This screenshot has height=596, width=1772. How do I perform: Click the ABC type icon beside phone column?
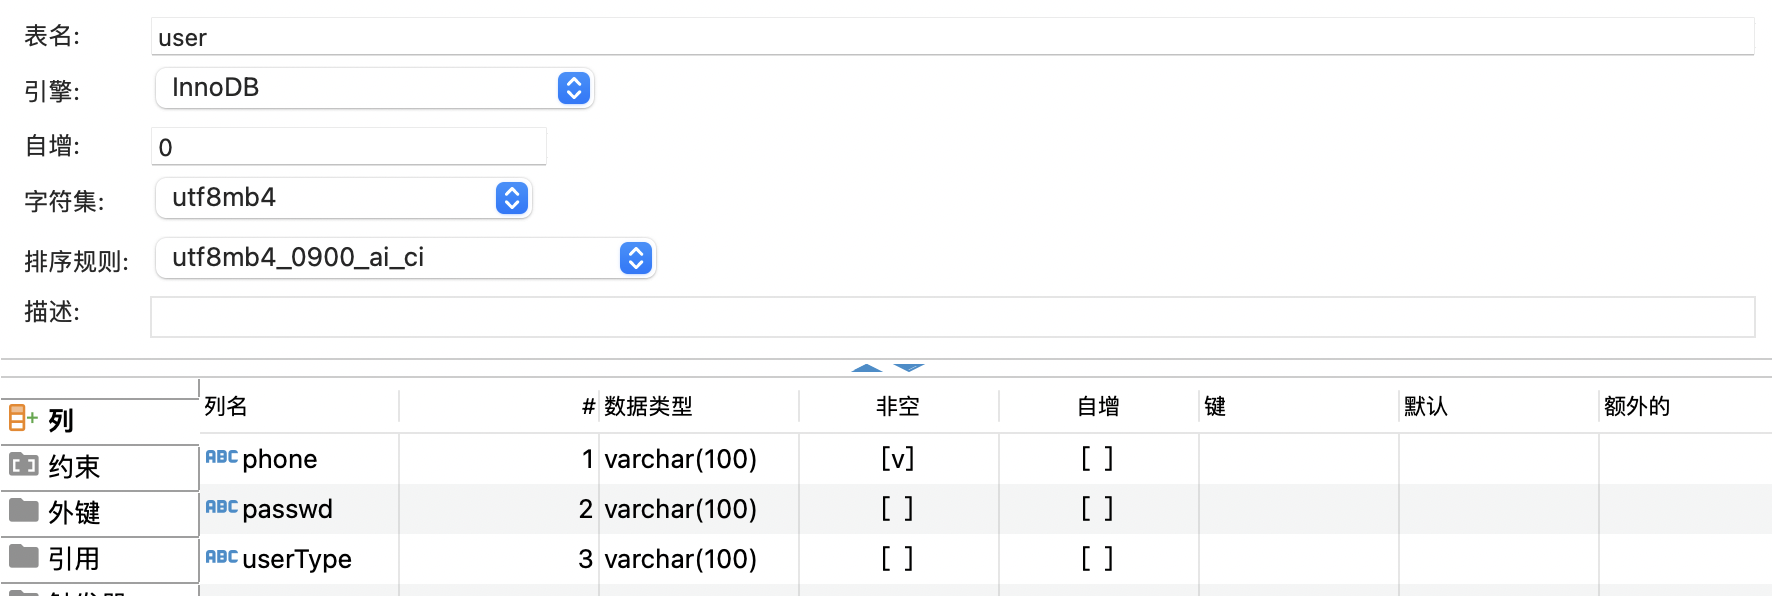coord(220,457)
